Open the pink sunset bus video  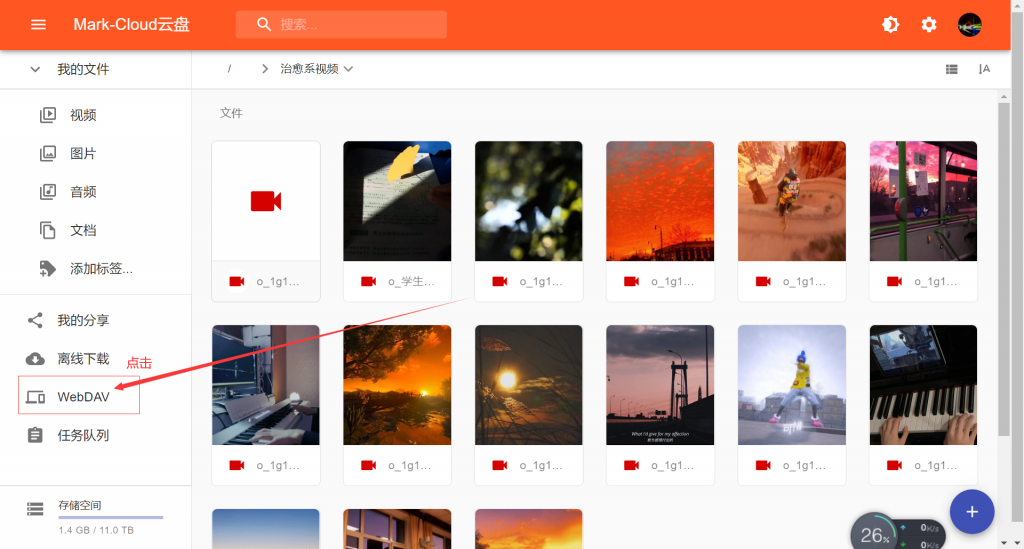click(x=923, y=201)
